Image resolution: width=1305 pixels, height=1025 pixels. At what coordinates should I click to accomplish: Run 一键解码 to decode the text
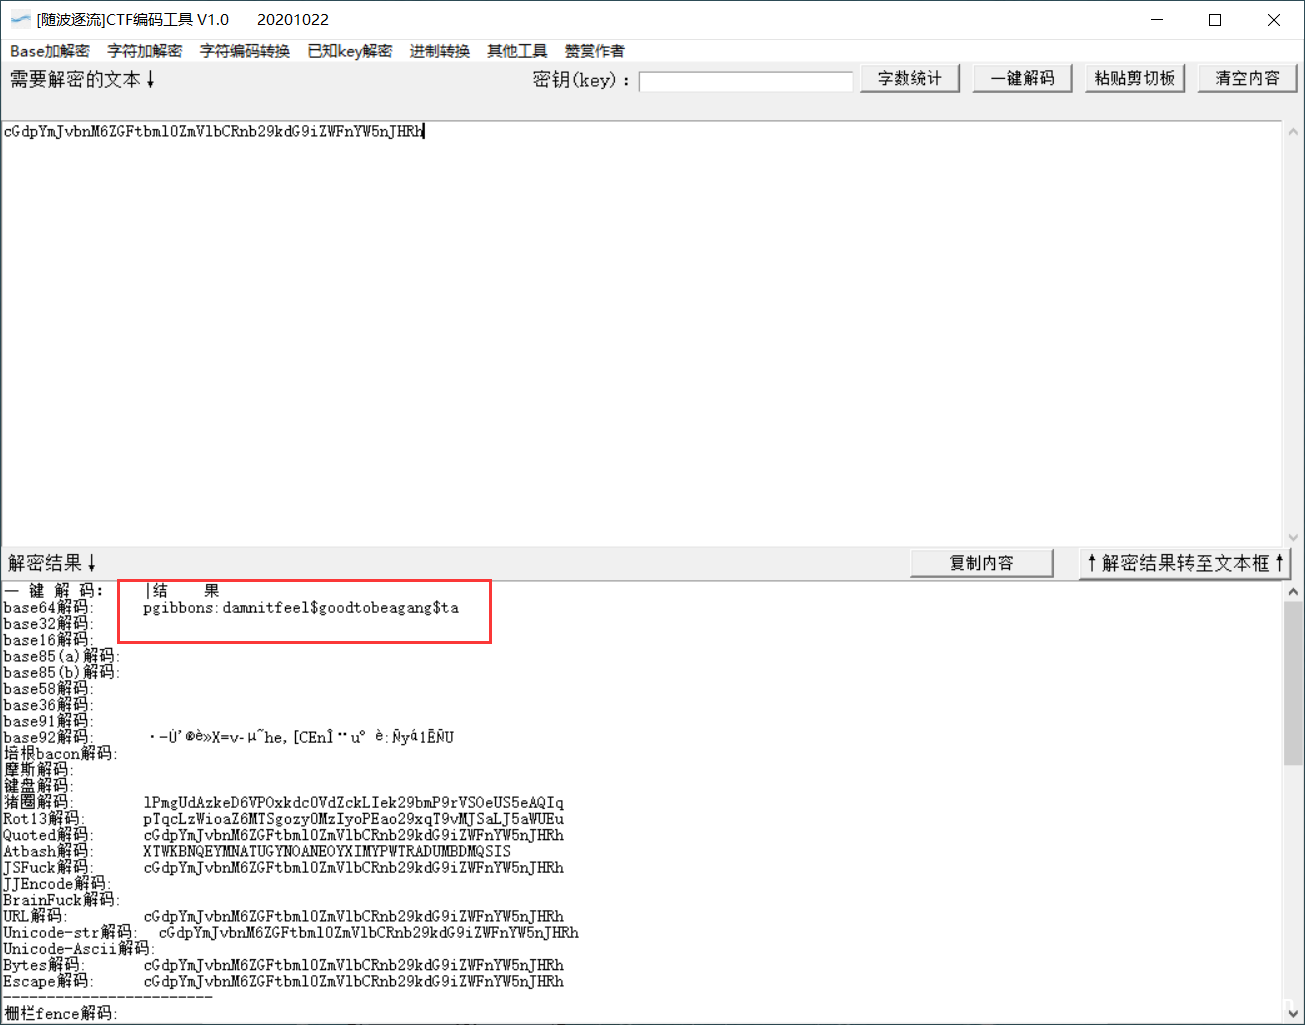click(x=1022, y=78)
